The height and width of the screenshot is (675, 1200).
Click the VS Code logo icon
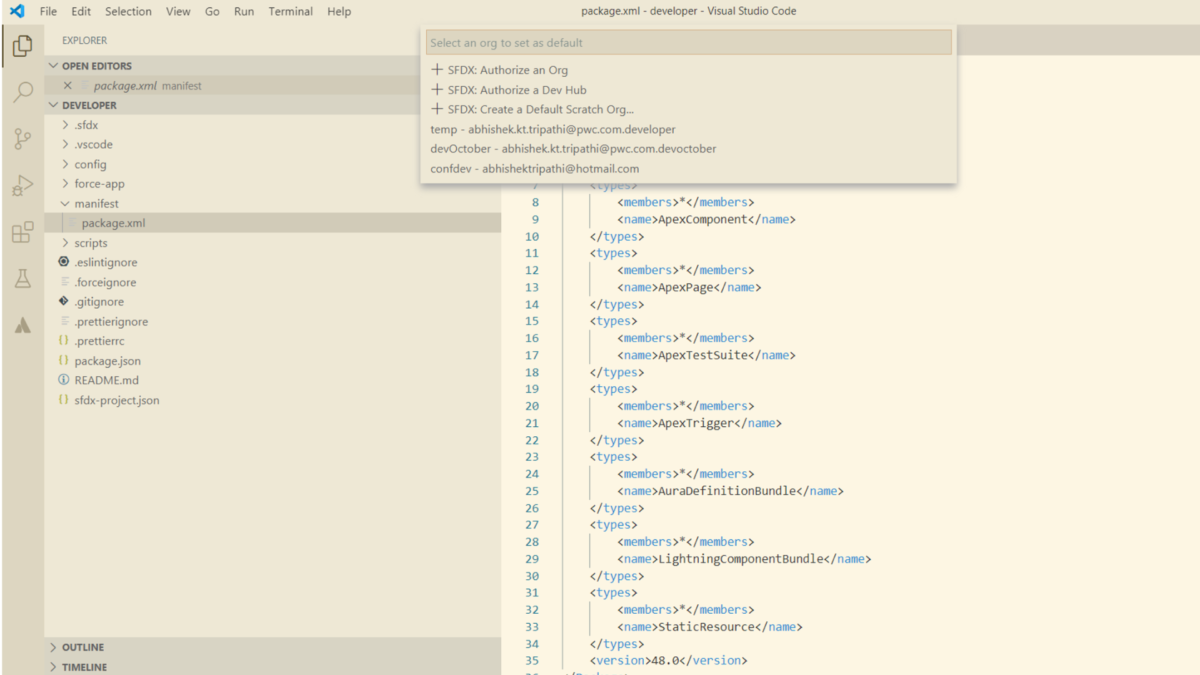(17, 11)
